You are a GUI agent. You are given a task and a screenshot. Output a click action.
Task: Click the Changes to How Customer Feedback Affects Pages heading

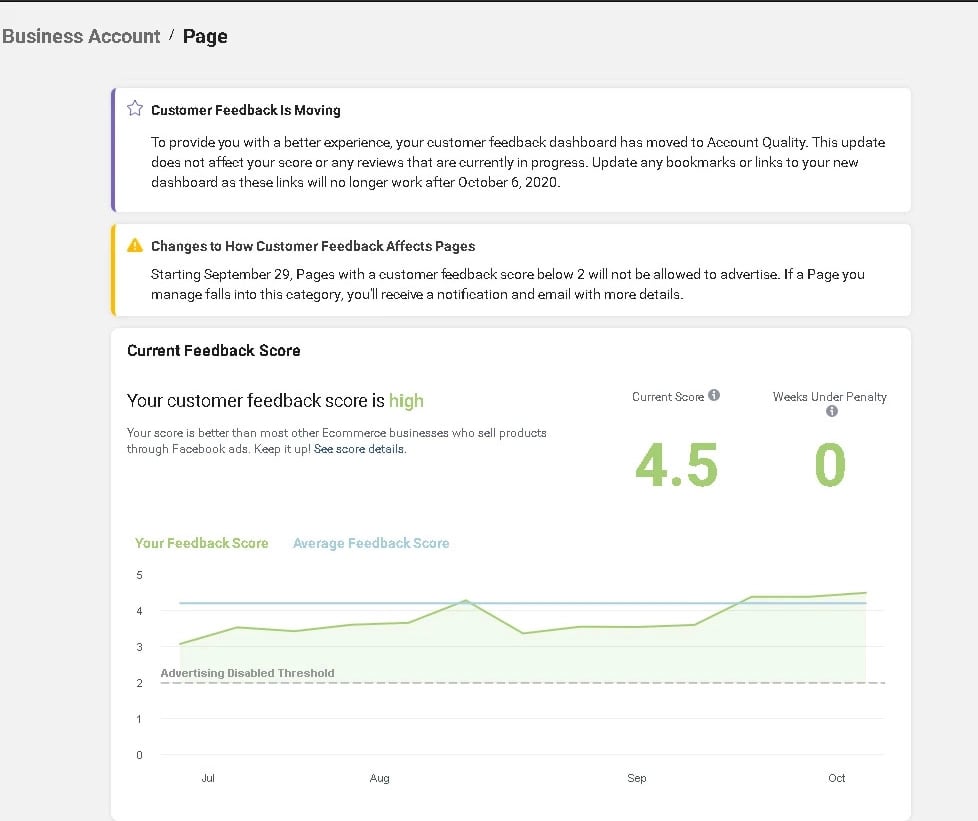pyautogui.click(x=313, y=246)
